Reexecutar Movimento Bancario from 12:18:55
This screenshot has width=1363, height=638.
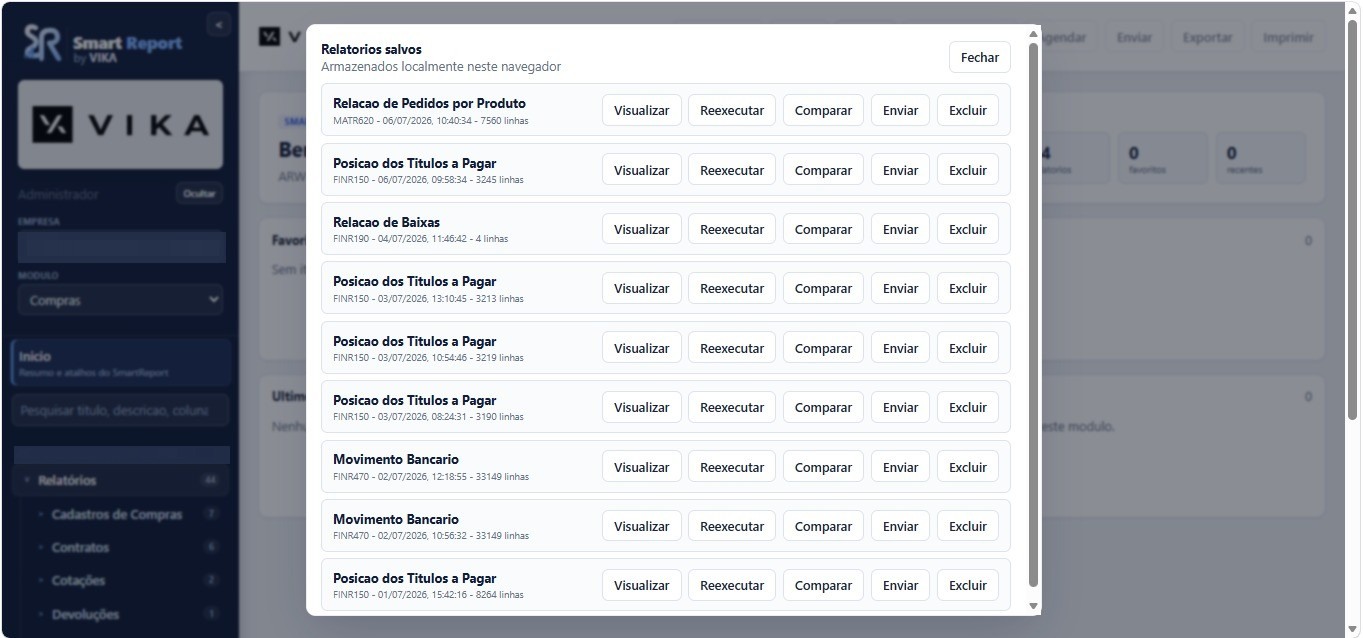click(x=732, y=467)
